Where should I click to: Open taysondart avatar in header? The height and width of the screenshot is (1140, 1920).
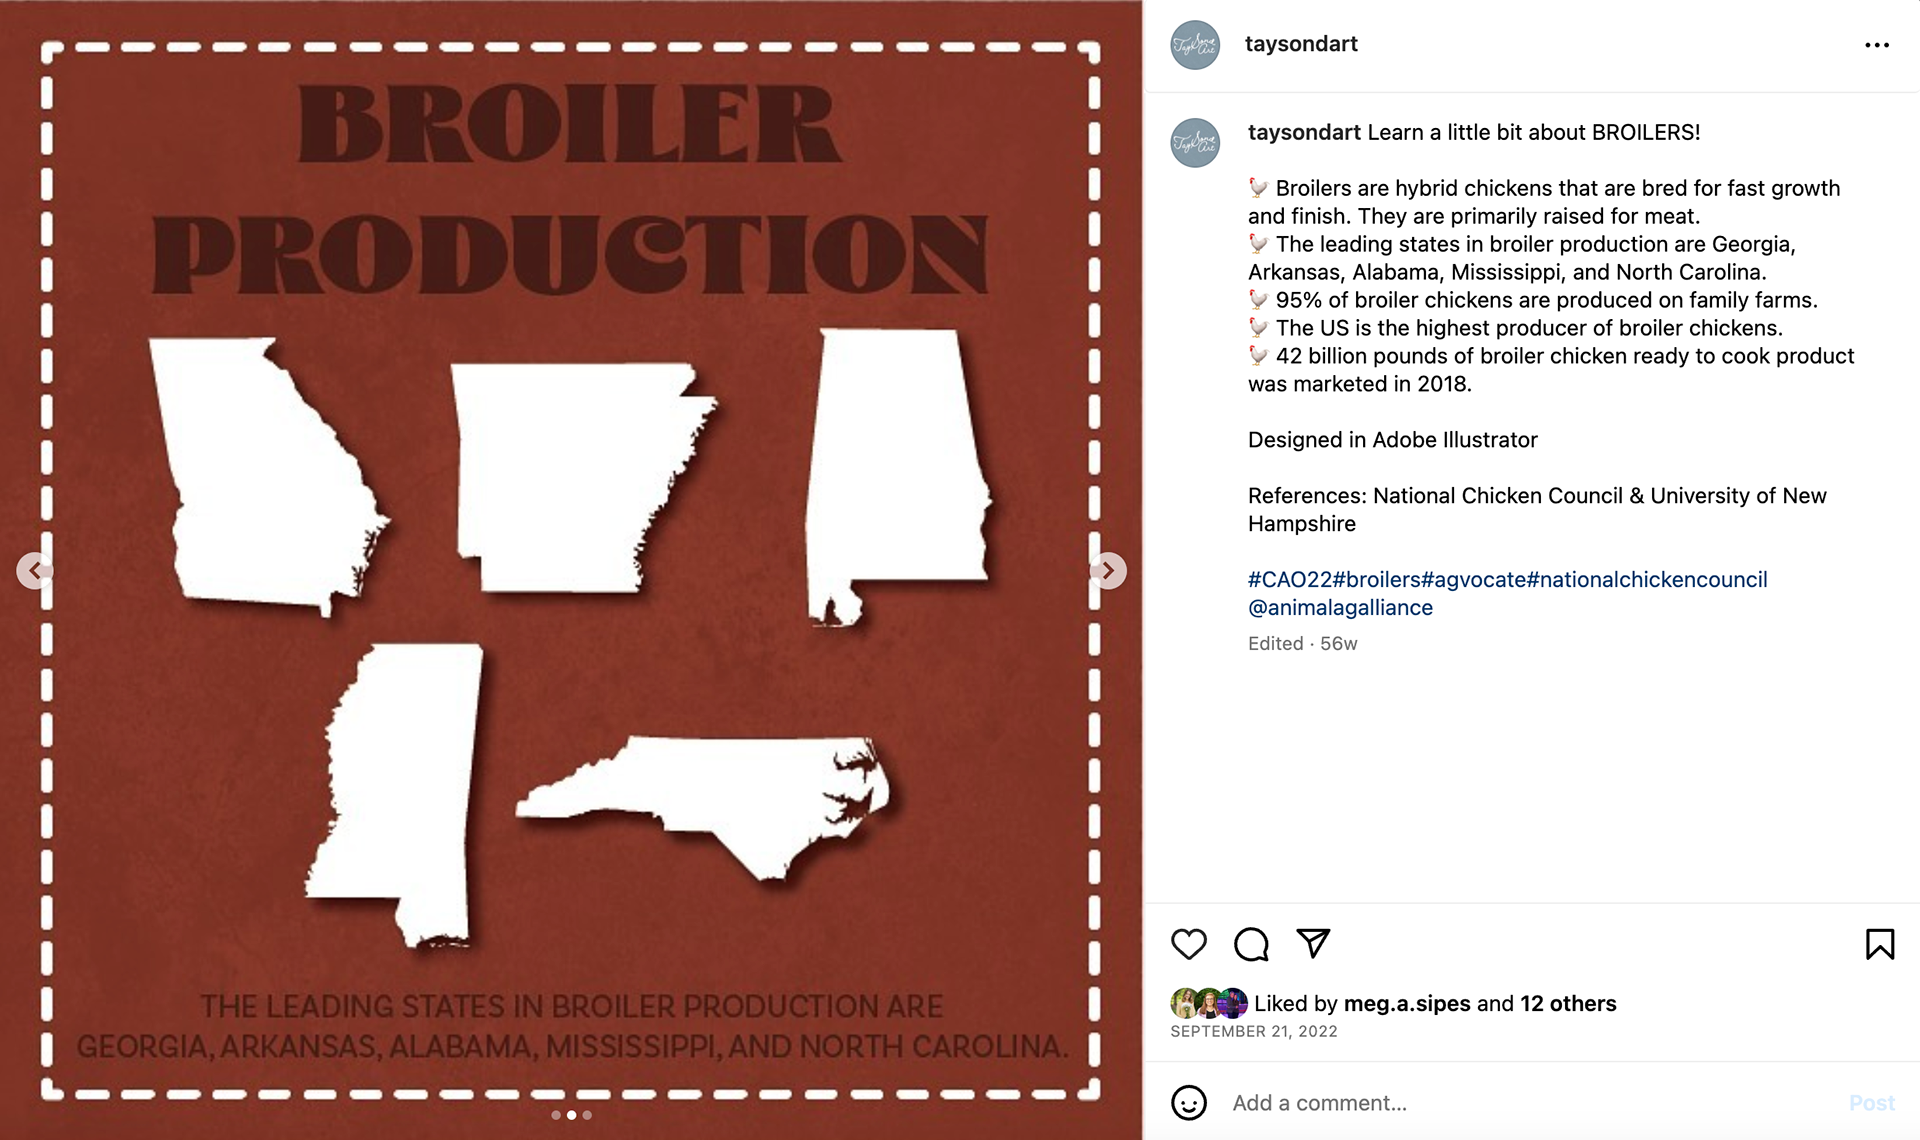pos(1195,45)
